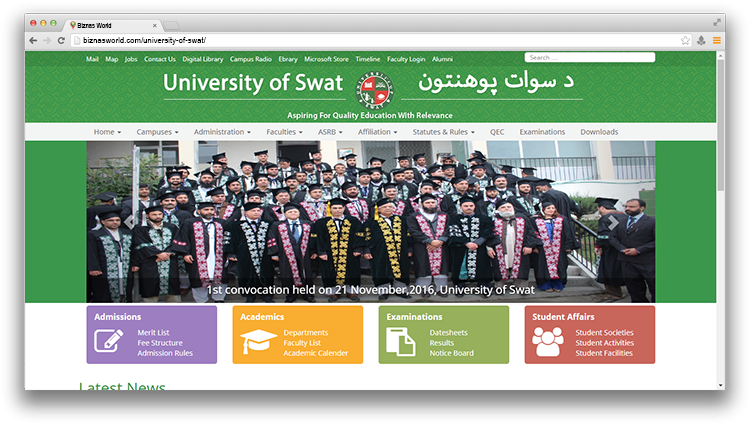This screenshot has height=425, width=750.
Task: Select the Examinations nav menu item
Action: tap(542, 132)
